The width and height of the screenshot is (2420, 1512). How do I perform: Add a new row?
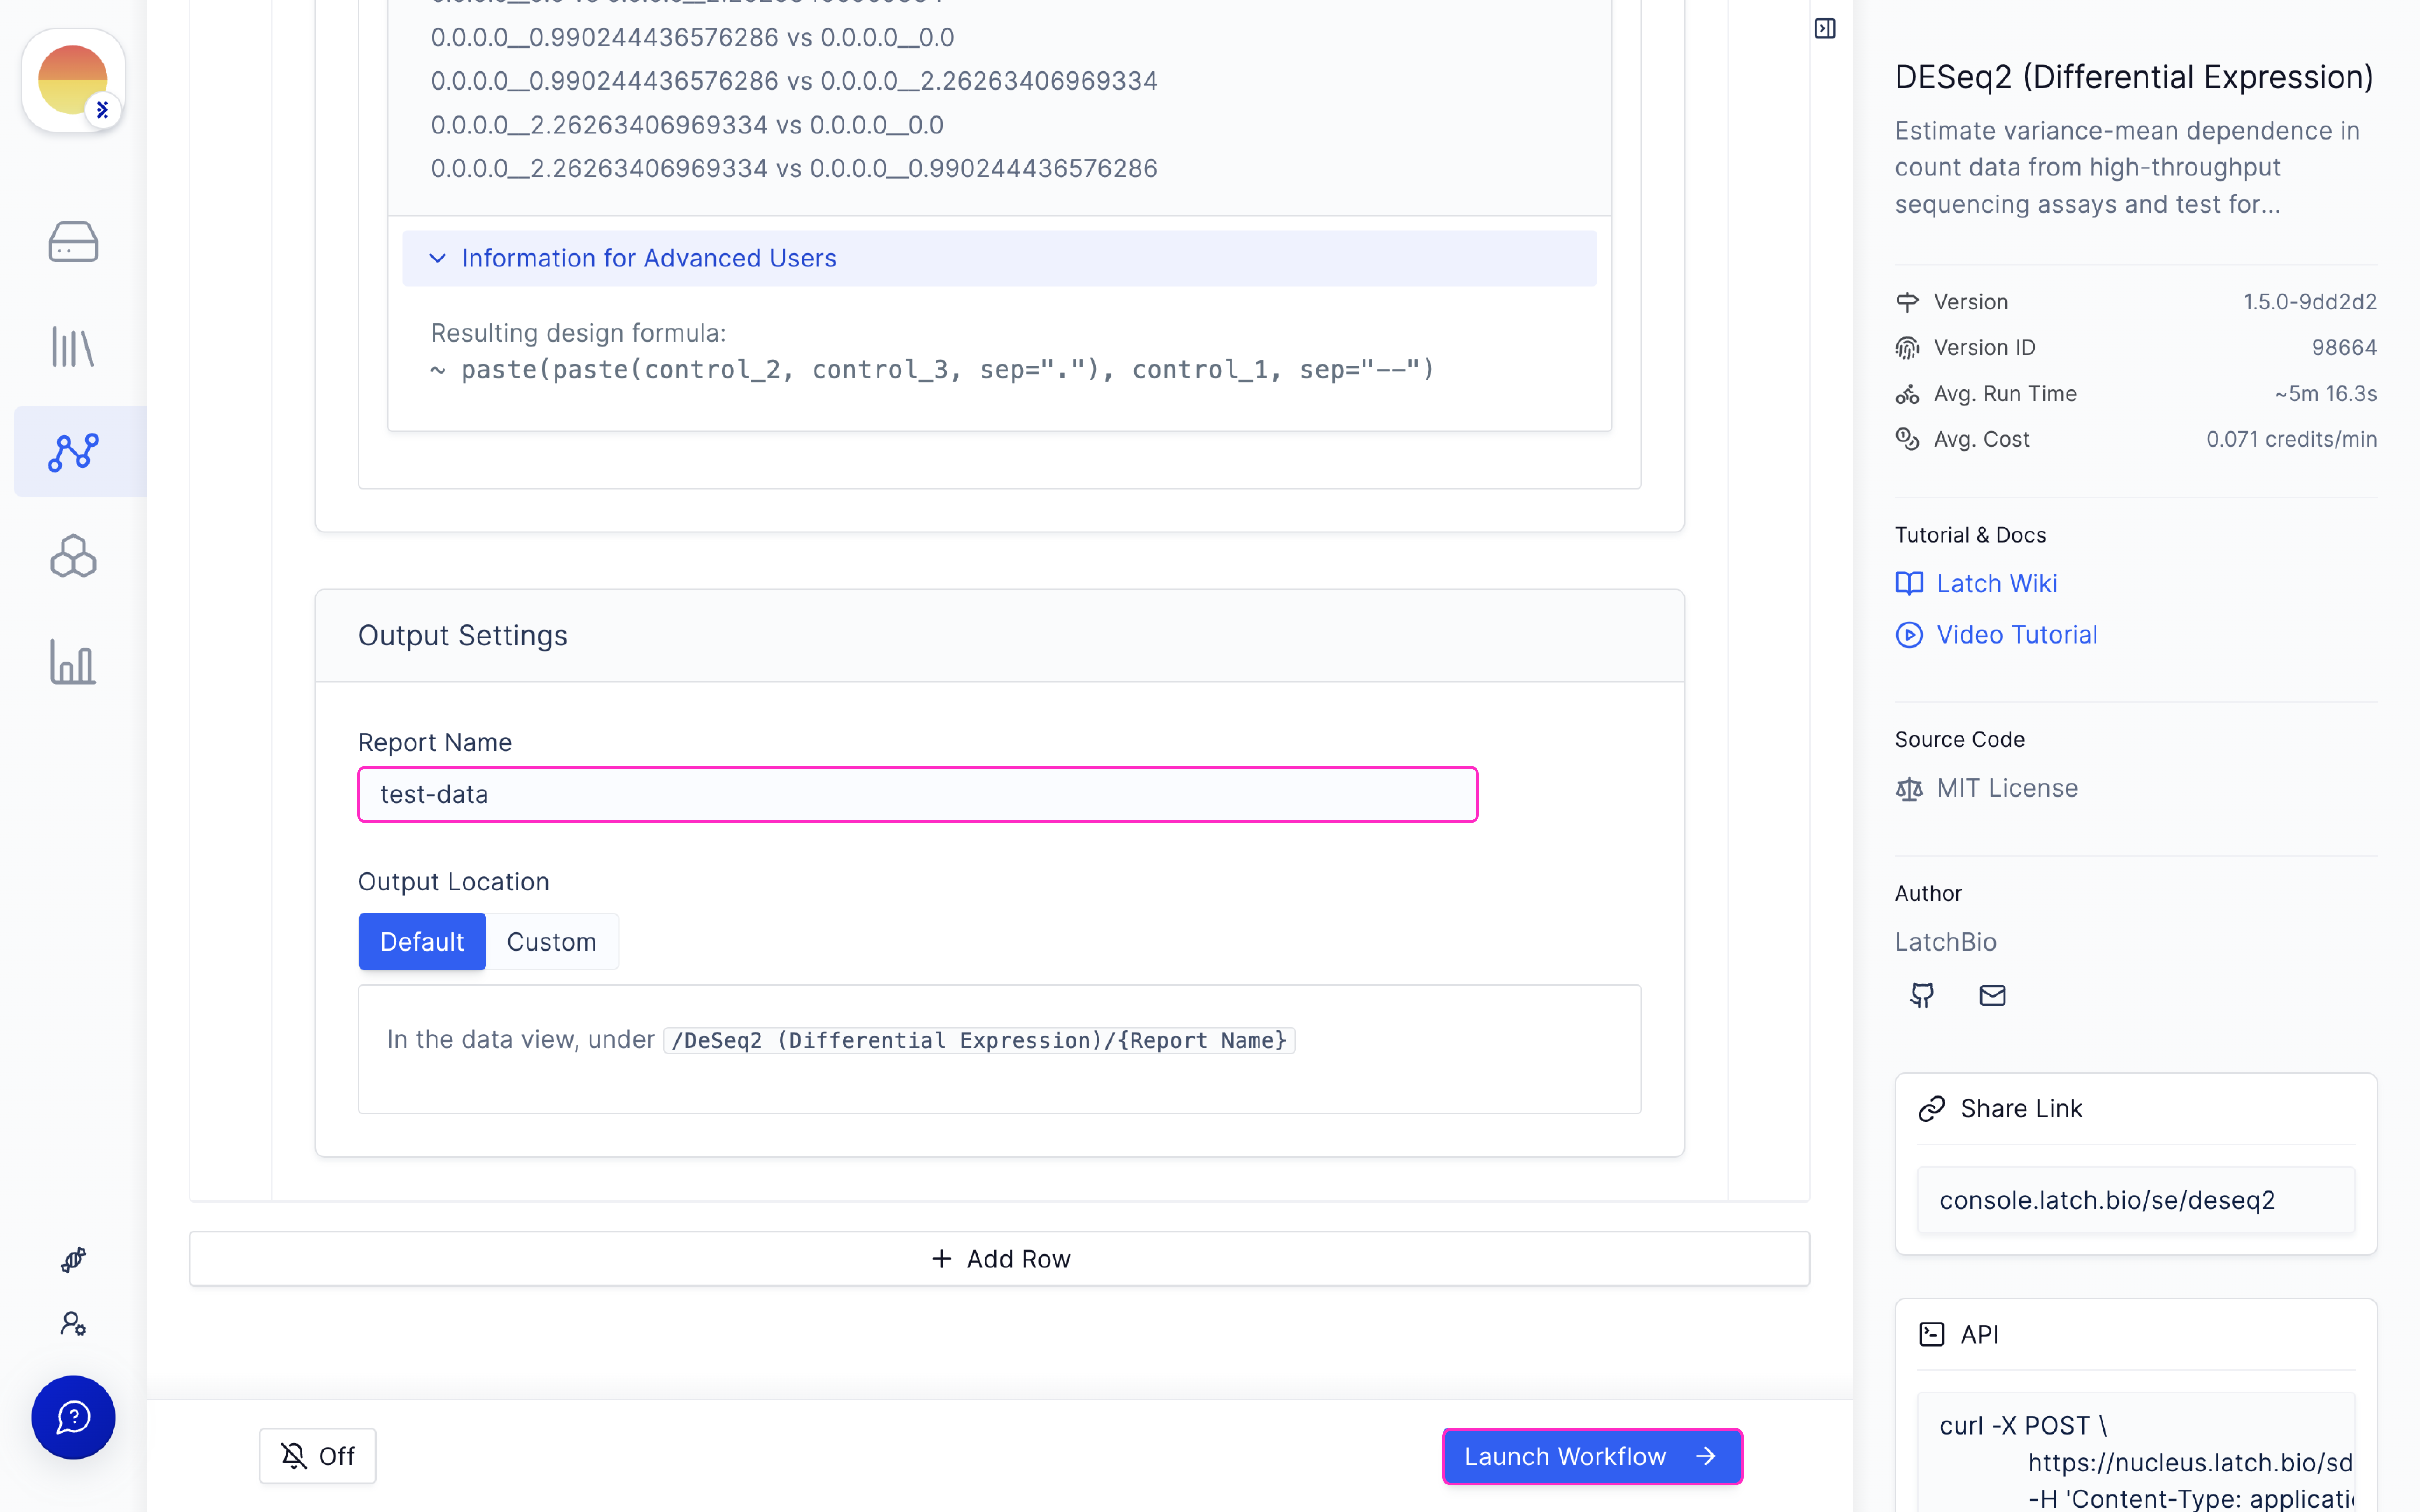pos(999,1259)
